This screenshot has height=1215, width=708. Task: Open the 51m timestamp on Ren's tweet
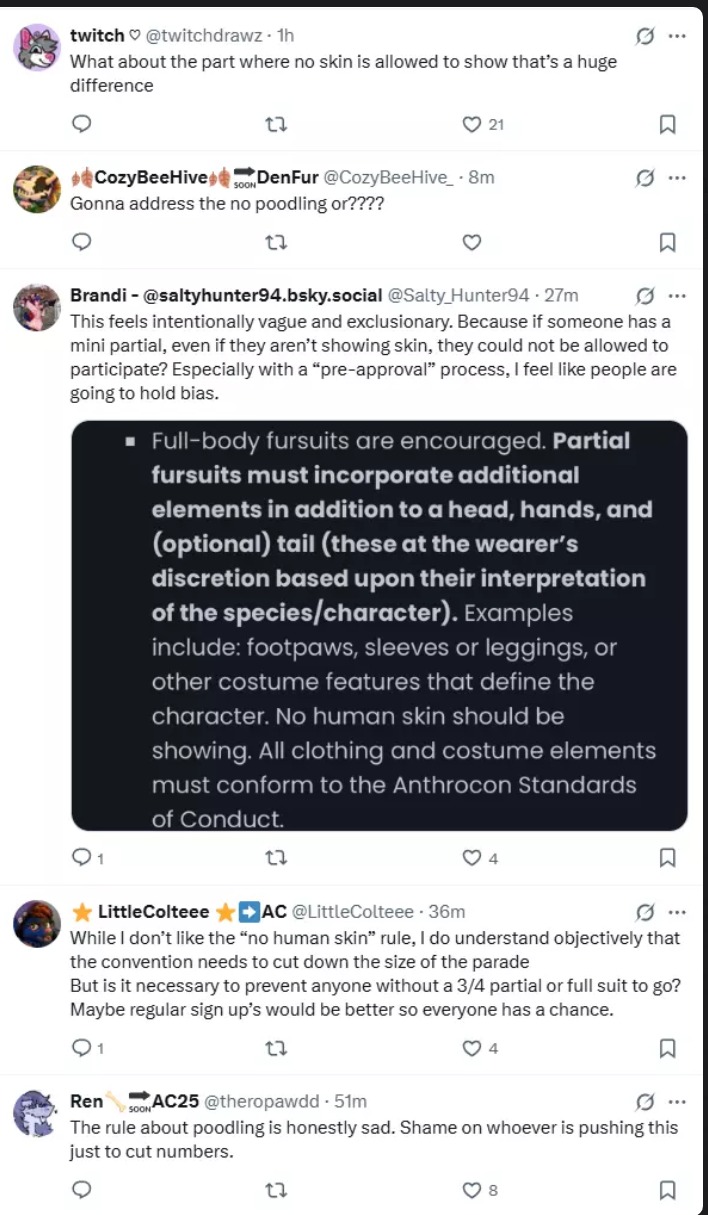[350, 1101]
